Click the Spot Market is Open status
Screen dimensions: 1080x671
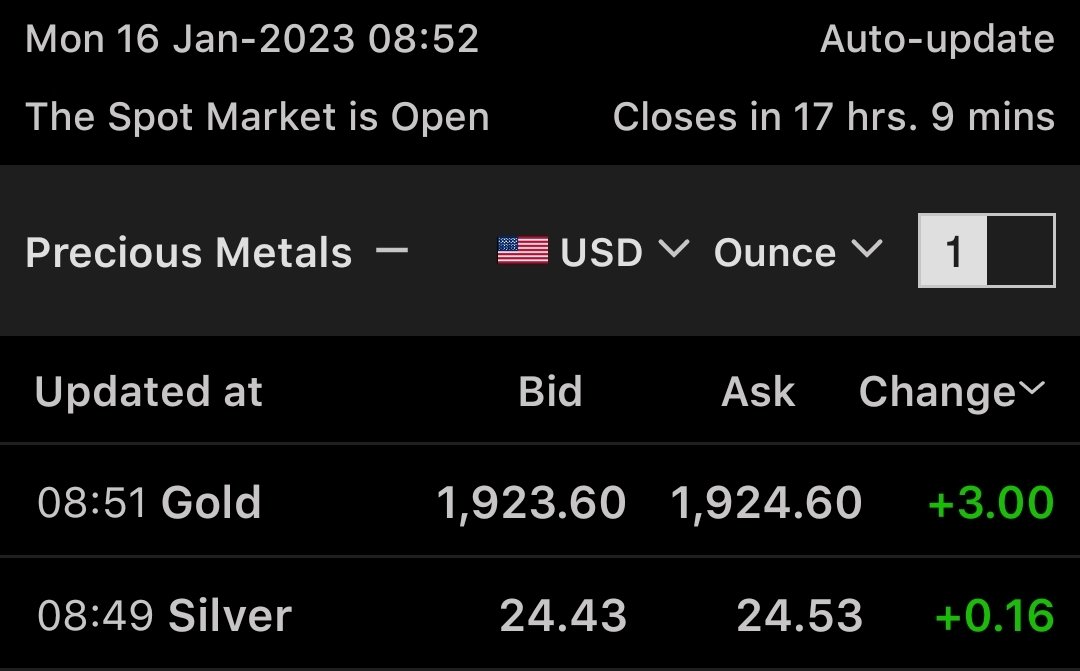click(x=258, y=116)
